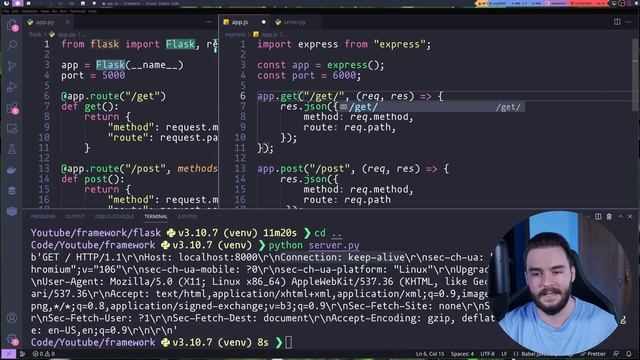Click the app.js breadcrumb item
The width and height of the screenshot is (640, 360).
(266, 35)
